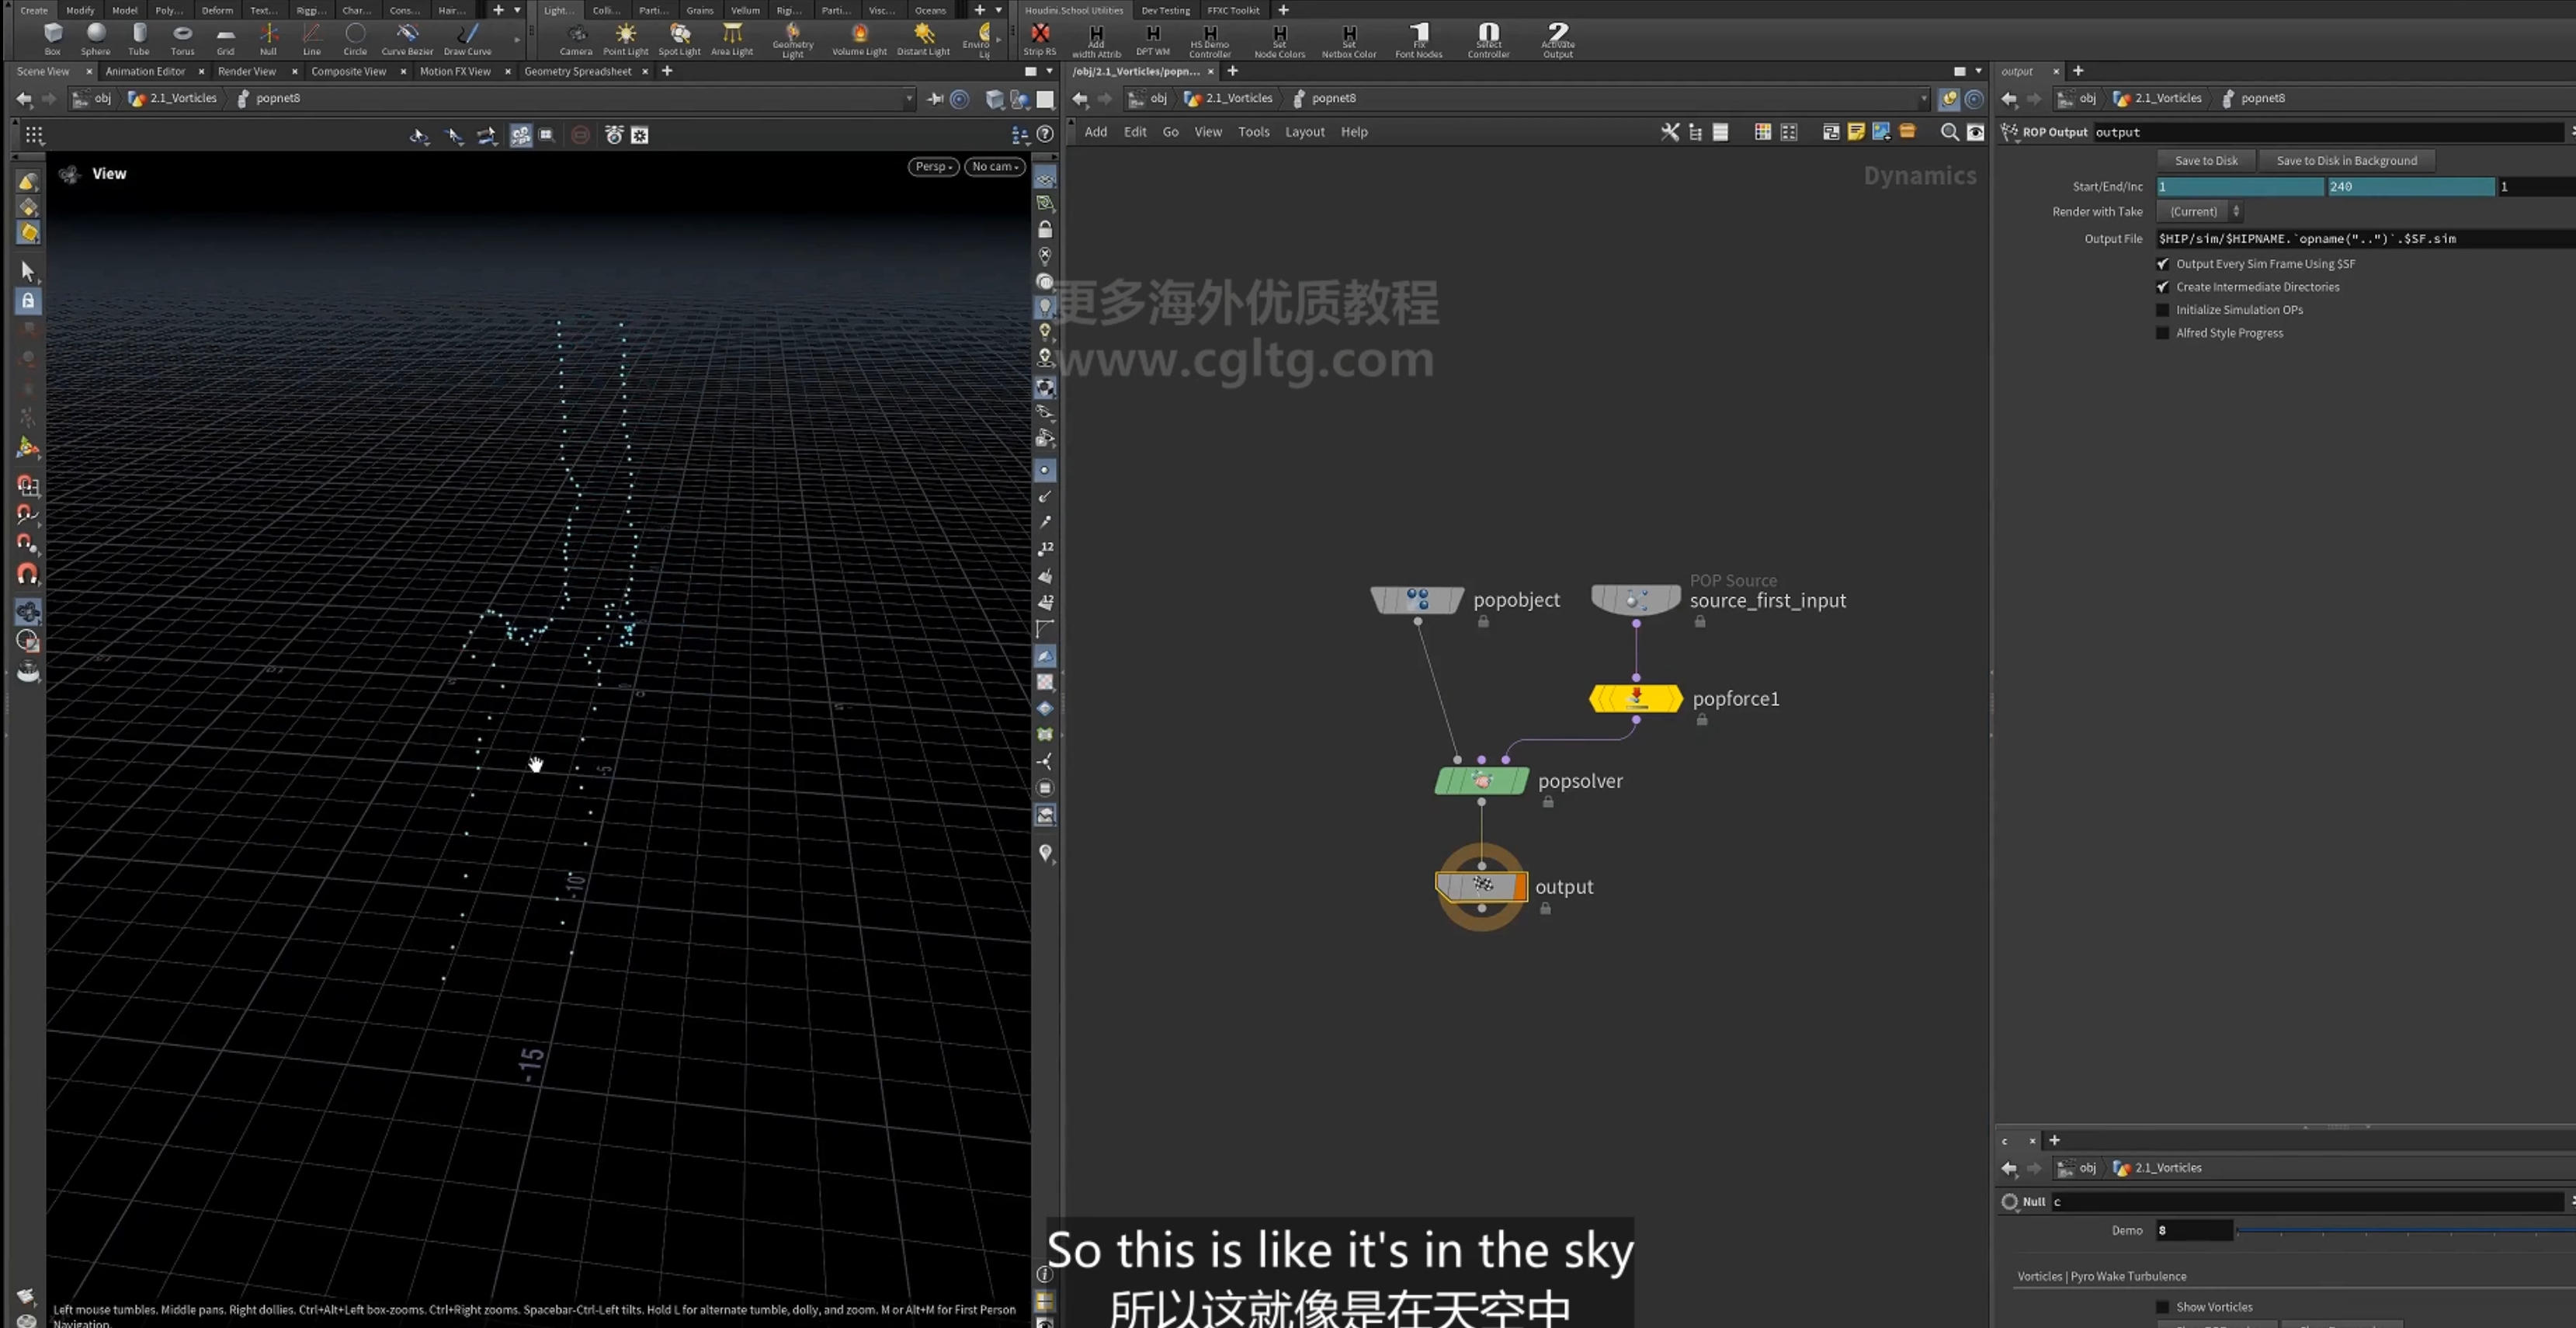Expand scene view path dropdown arrow
The height and width of the screenshot is (1328, 2576).
pos(909,99)
